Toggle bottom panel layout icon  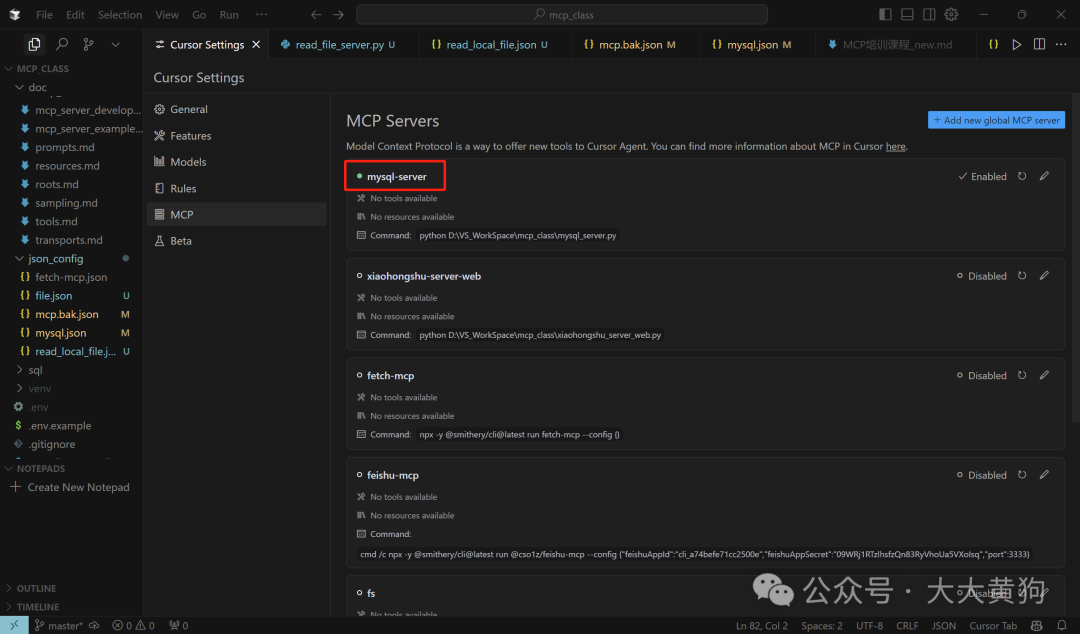pyautogui.click(x=908, y=14)
